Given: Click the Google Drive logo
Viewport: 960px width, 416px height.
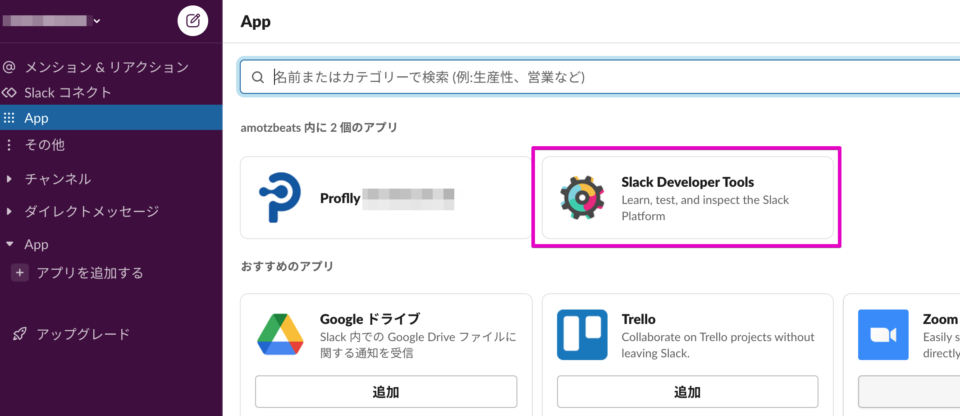Looking at the screenshot, I should tap(280, 334).
